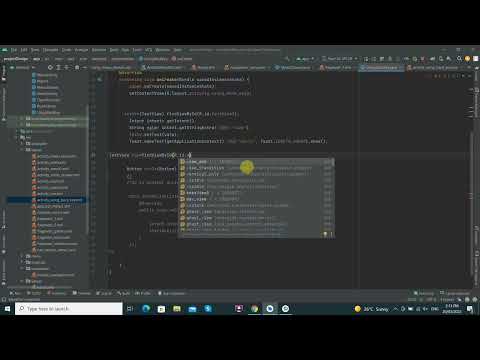Screen dimensions: 480x360
Task: Click the Run app play icon
Action: 366,59
